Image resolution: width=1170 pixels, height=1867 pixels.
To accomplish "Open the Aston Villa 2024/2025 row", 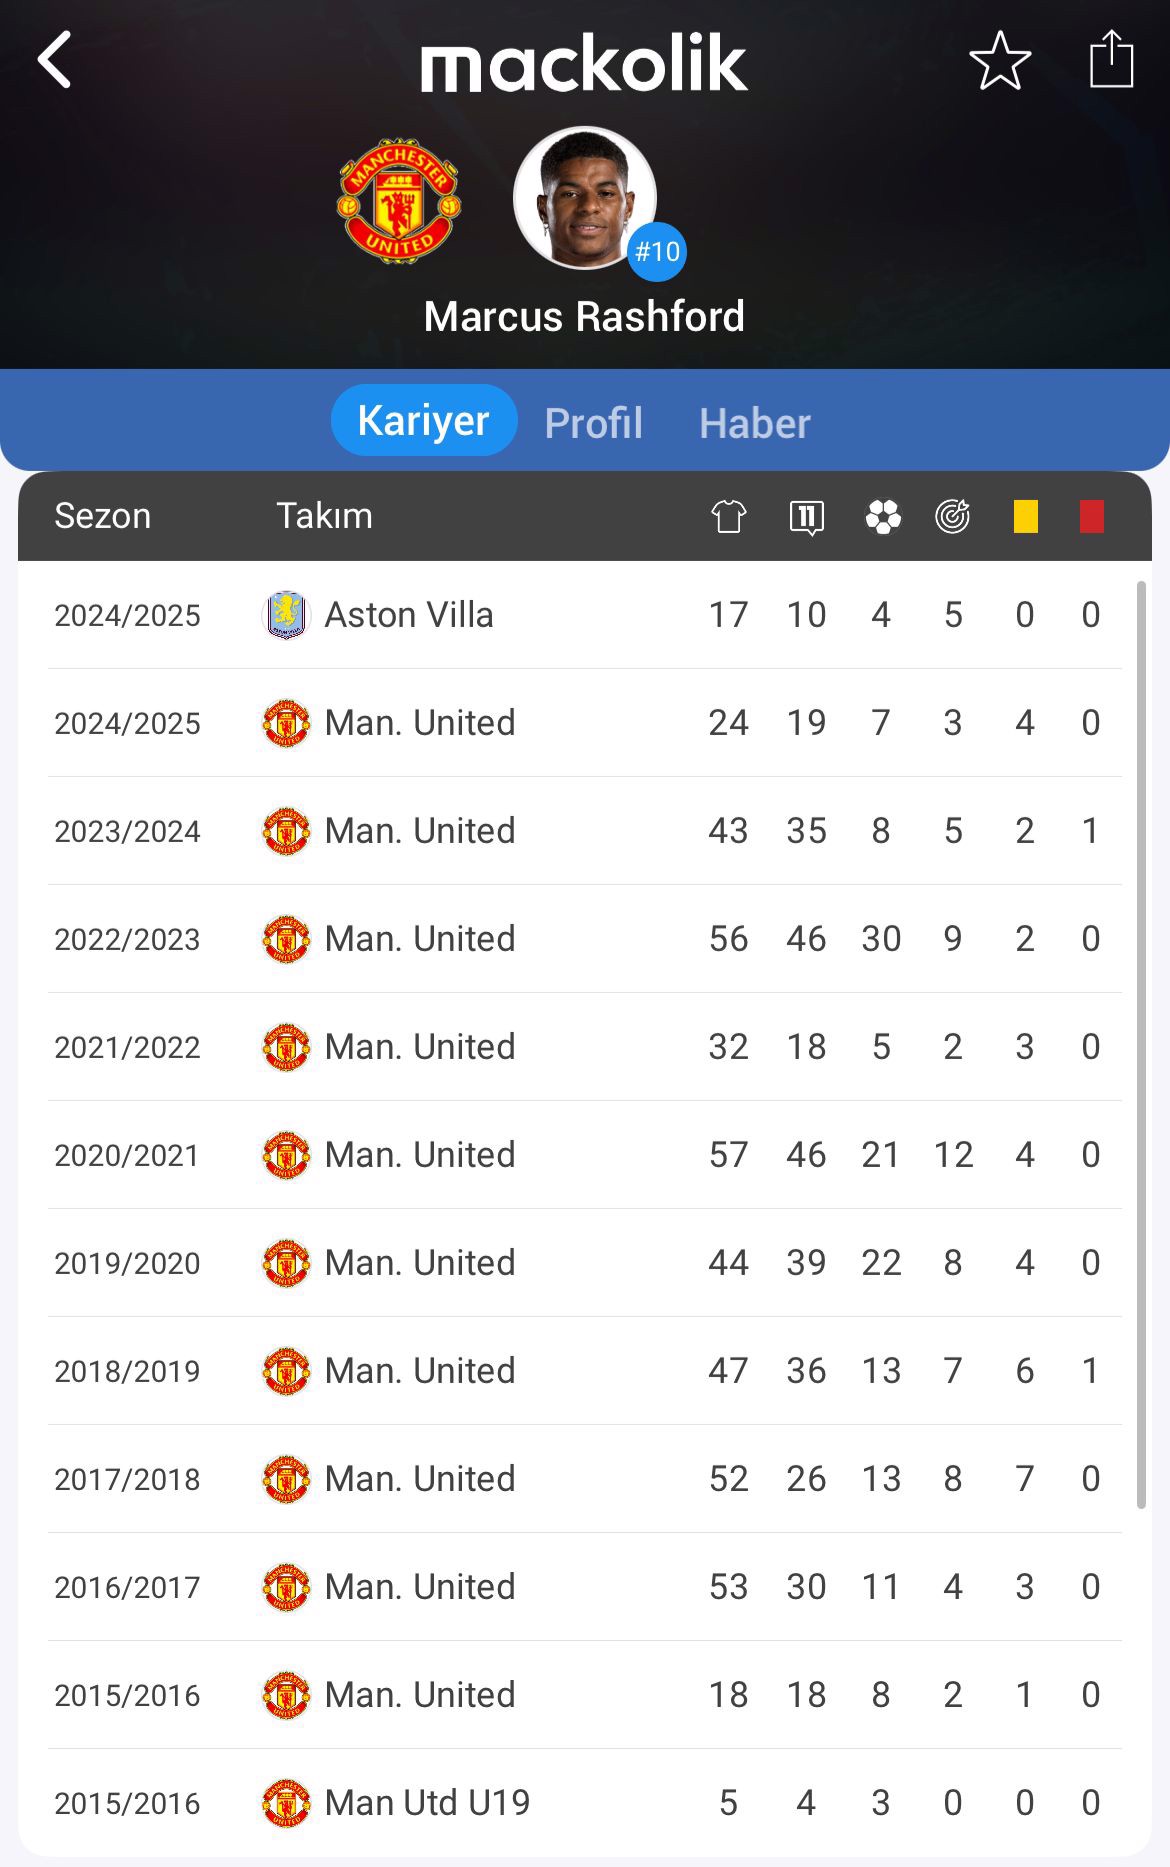I will coord(585,615).
